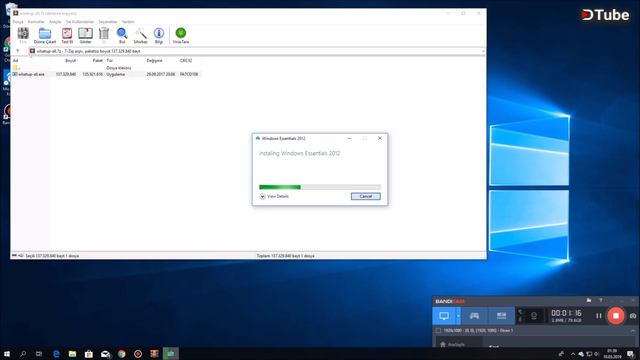Open File Explorer from taskbar
This screenshot has height=360, width=640.
coord(72,354)
